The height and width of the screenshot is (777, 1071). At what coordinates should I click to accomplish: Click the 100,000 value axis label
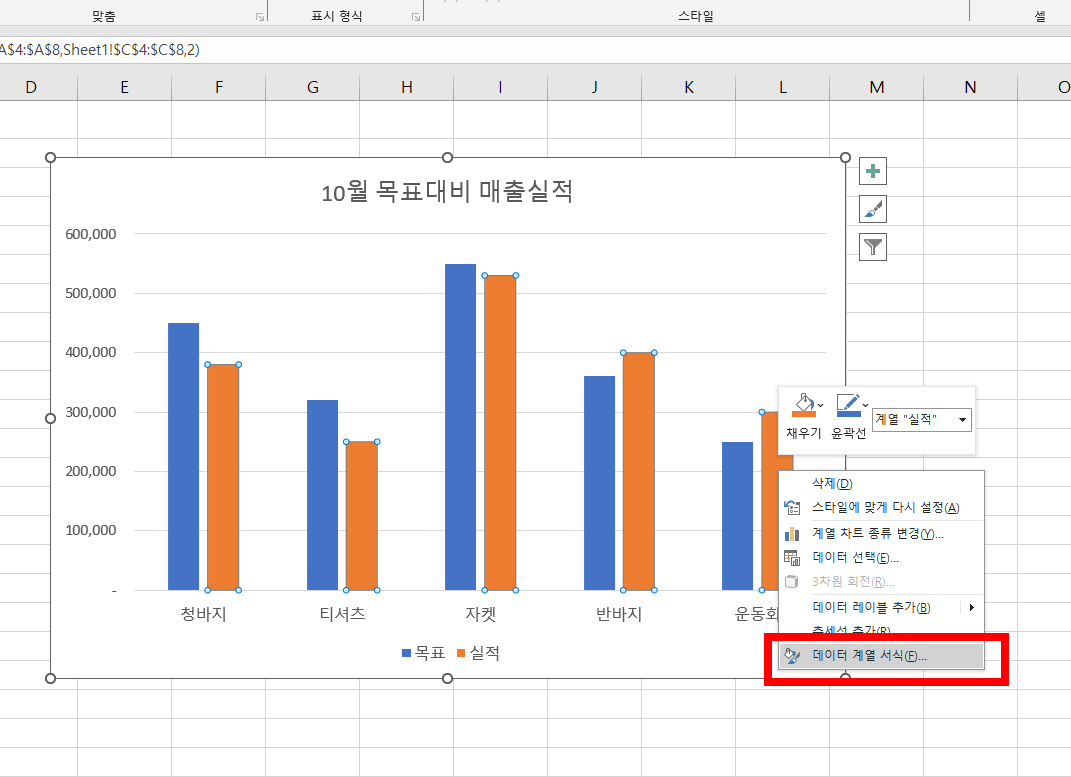pyautogui.click(x=91, y=531)
